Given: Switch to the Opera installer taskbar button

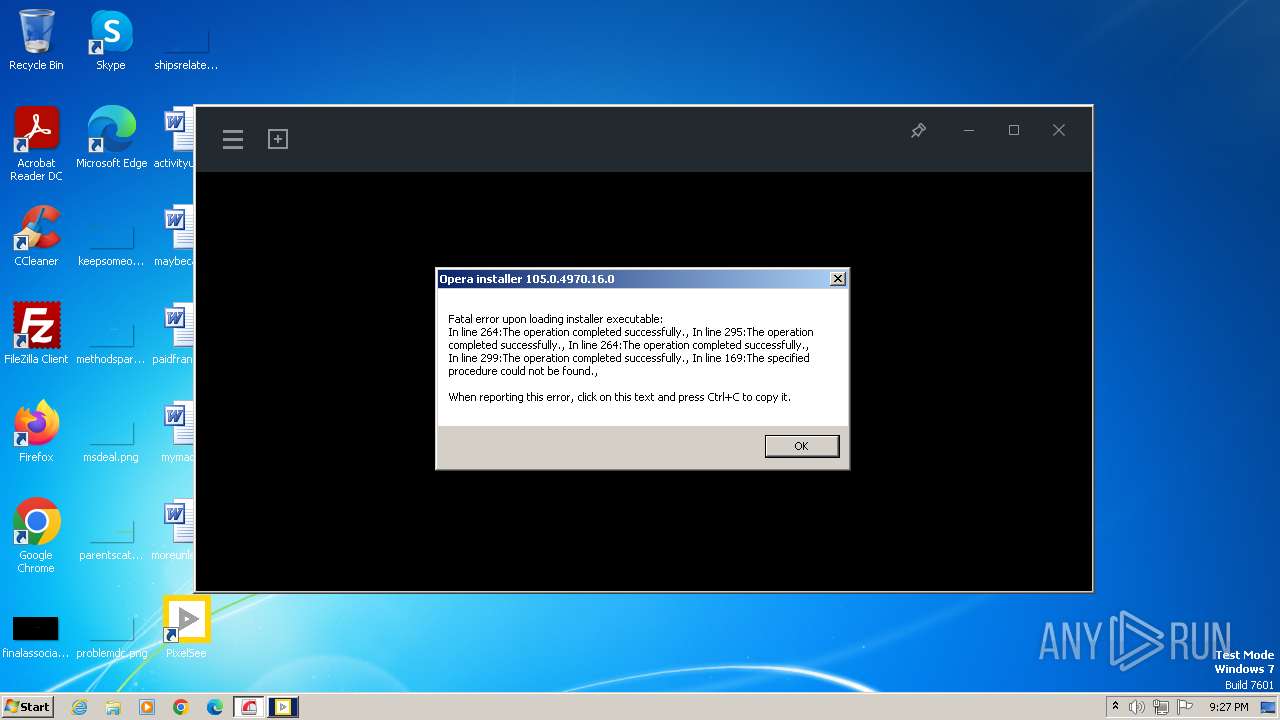Looking at the screenshot, I should 249,707.
